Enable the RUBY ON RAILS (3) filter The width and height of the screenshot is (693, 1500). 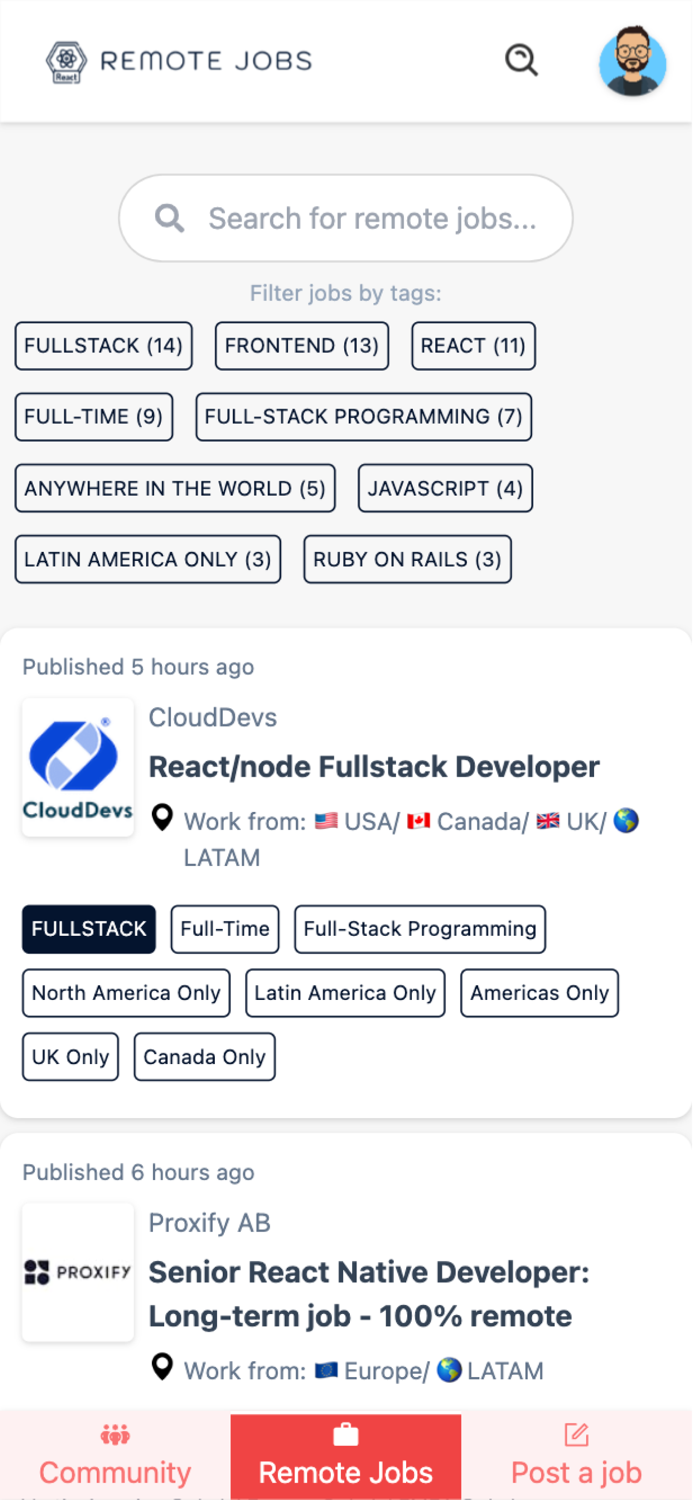(x=407, y=559)
